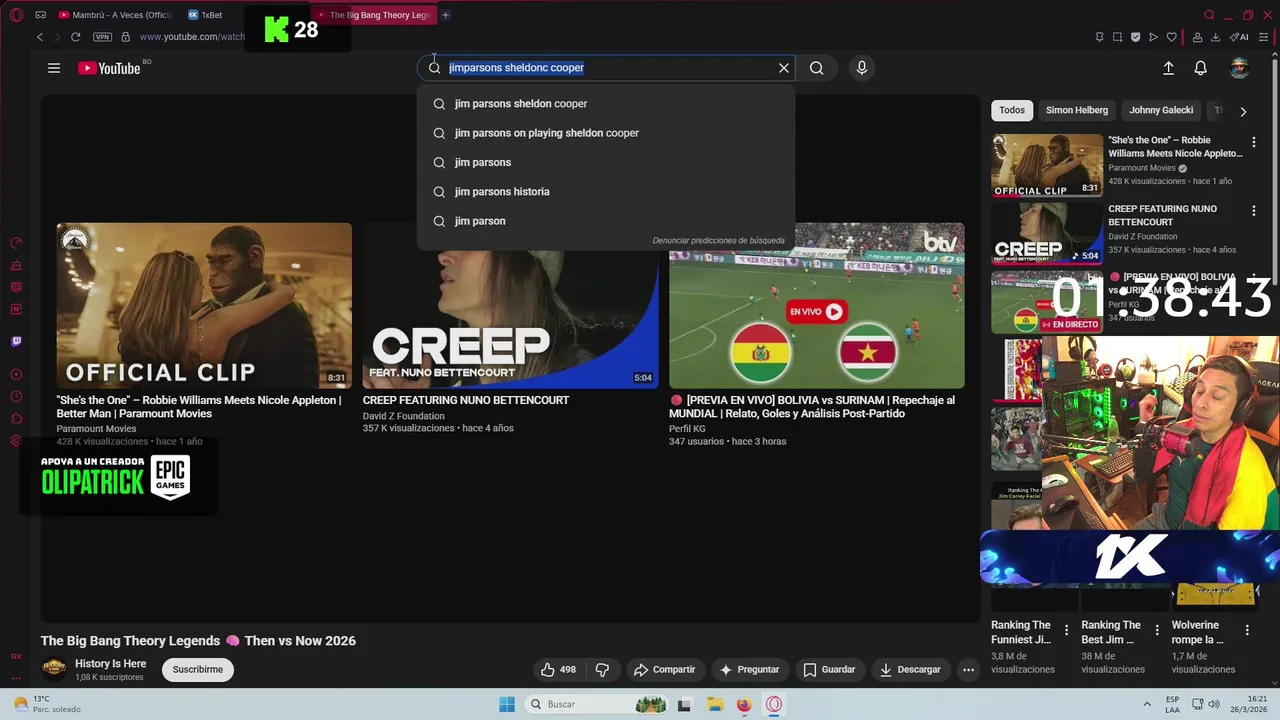Open the Opera GX main menu logo

(x=16, y=15)
